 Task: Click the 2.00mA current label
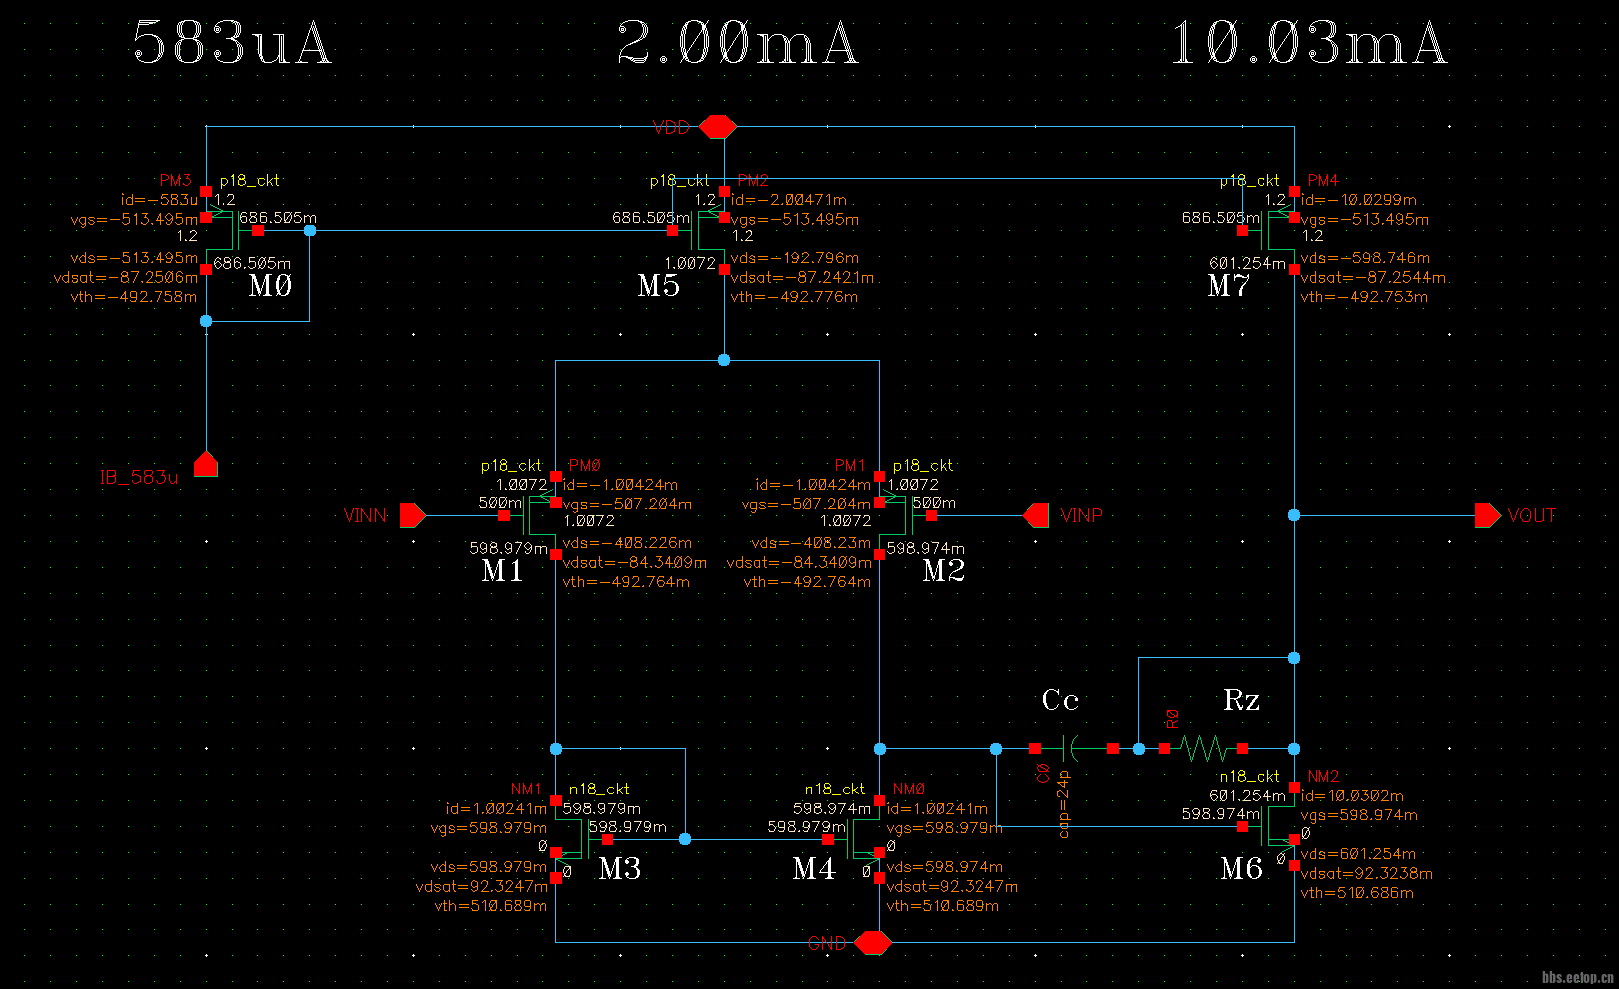click(x=737, y=45)
